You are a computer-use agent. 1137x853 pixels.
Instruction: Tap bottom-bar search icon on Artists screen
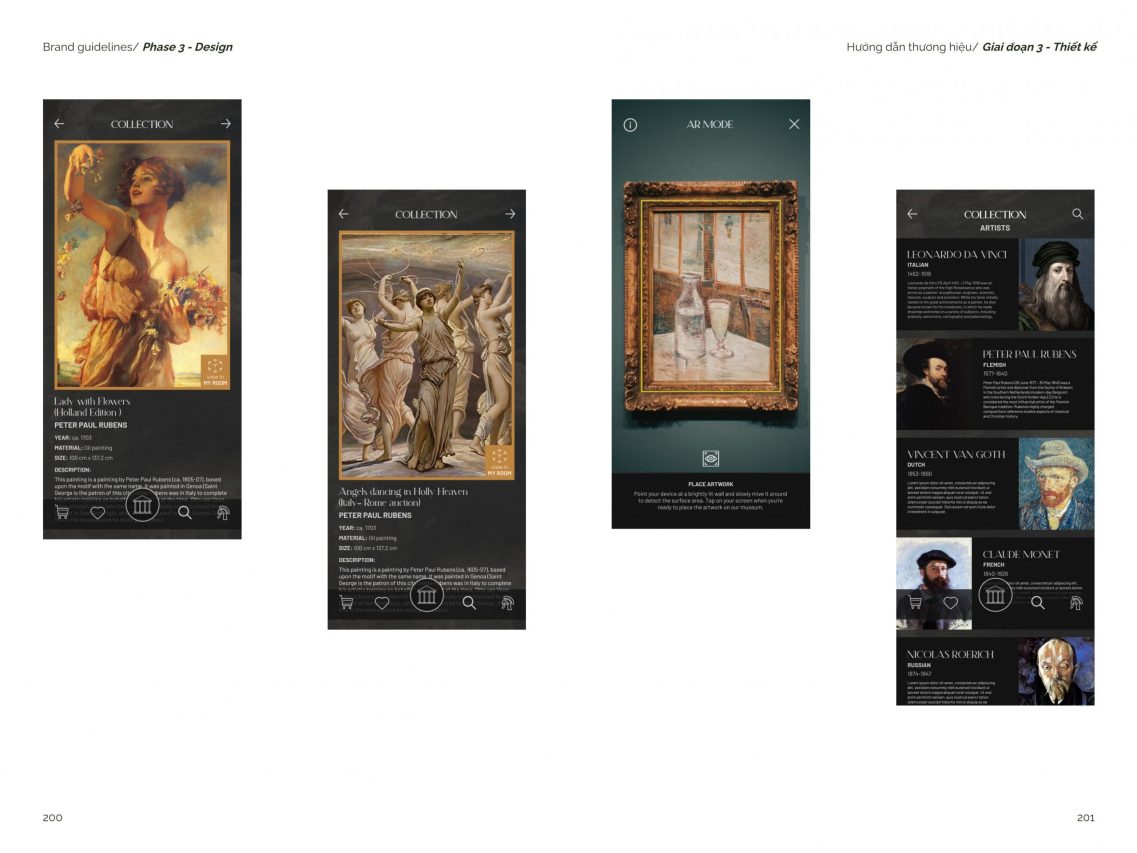(1038, 602)
